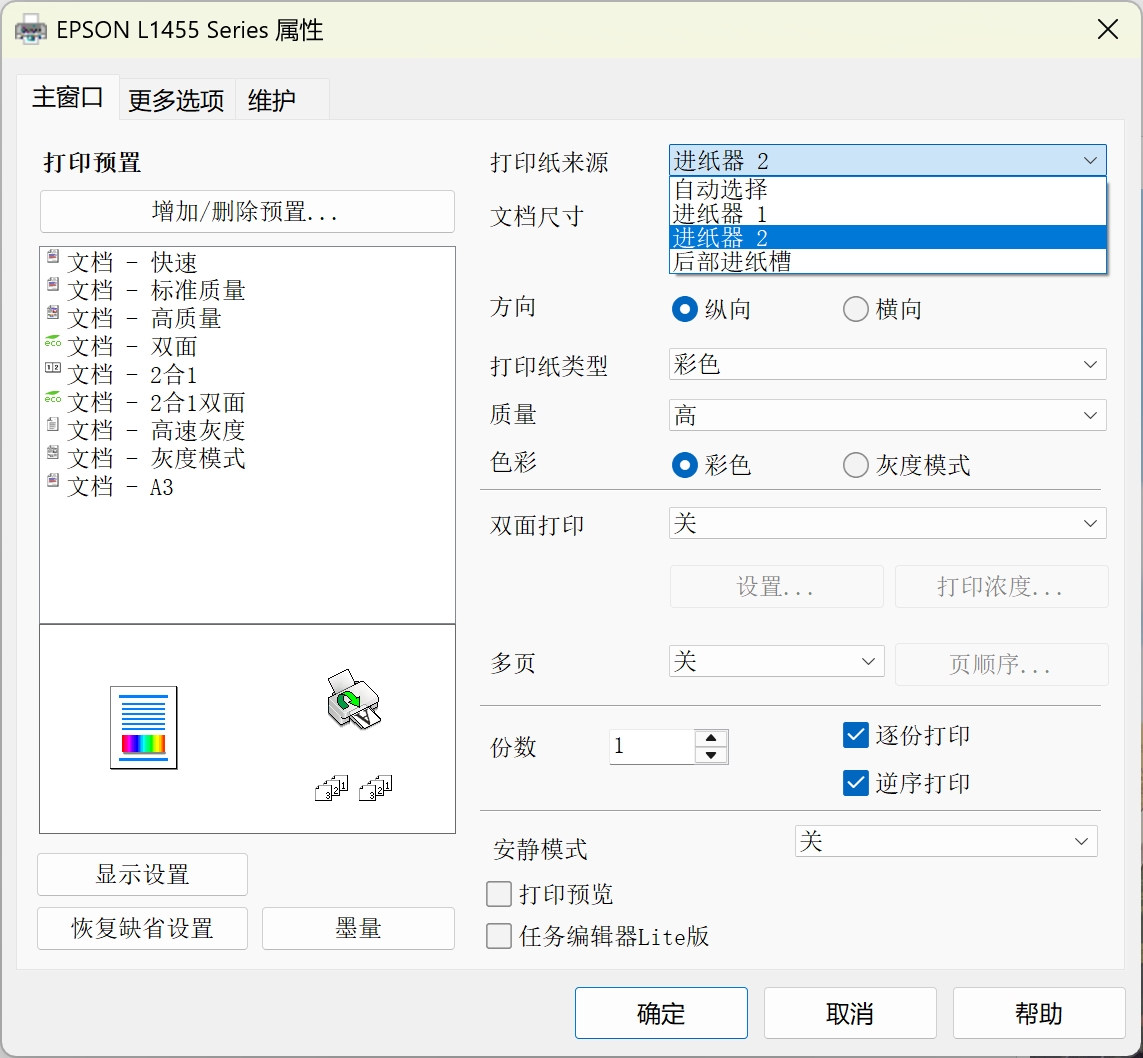Click the 文档 - 2合1 preset icon
This screenshot has width=1143, height=1058.
(53, 369)
